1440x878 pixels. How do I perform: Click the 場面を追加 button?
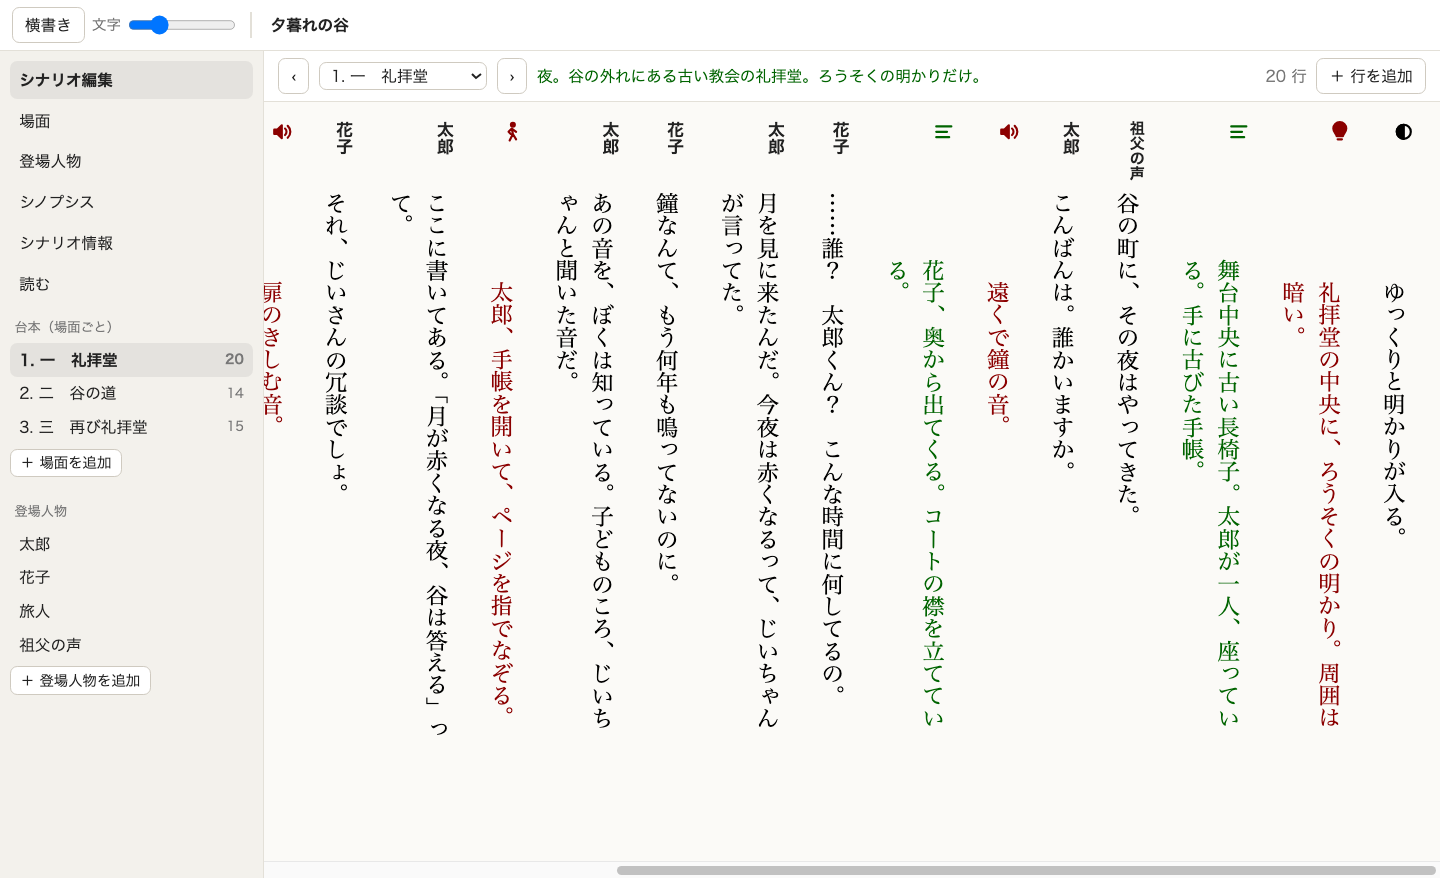click(x=66, y=463)
